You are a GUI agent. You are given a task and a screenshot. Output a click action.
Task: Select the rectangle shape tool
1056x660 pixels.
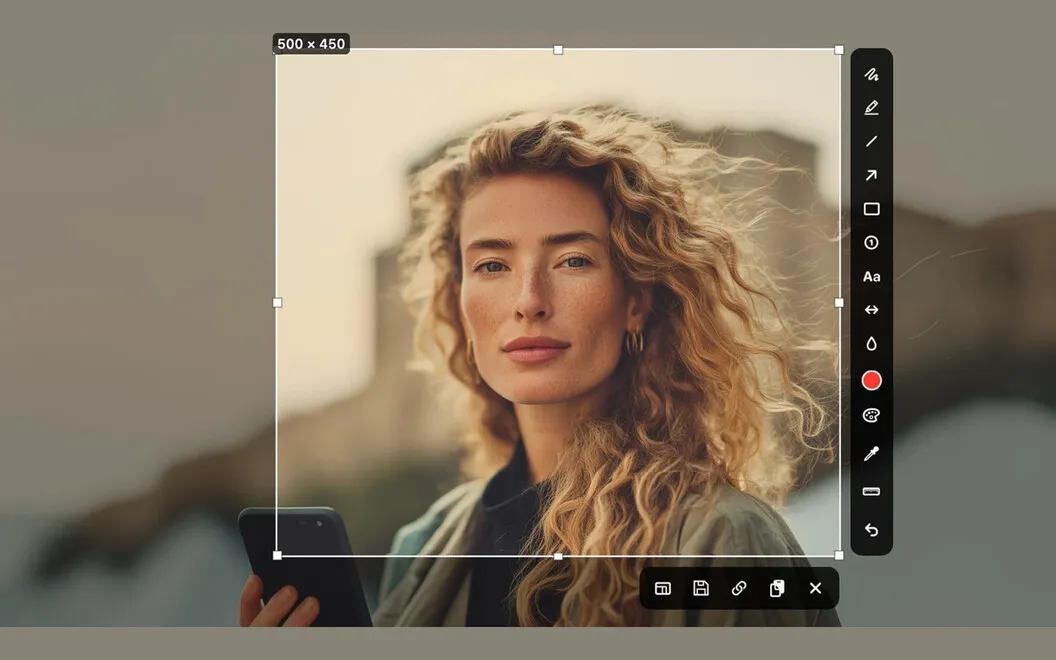click(871, 209)
